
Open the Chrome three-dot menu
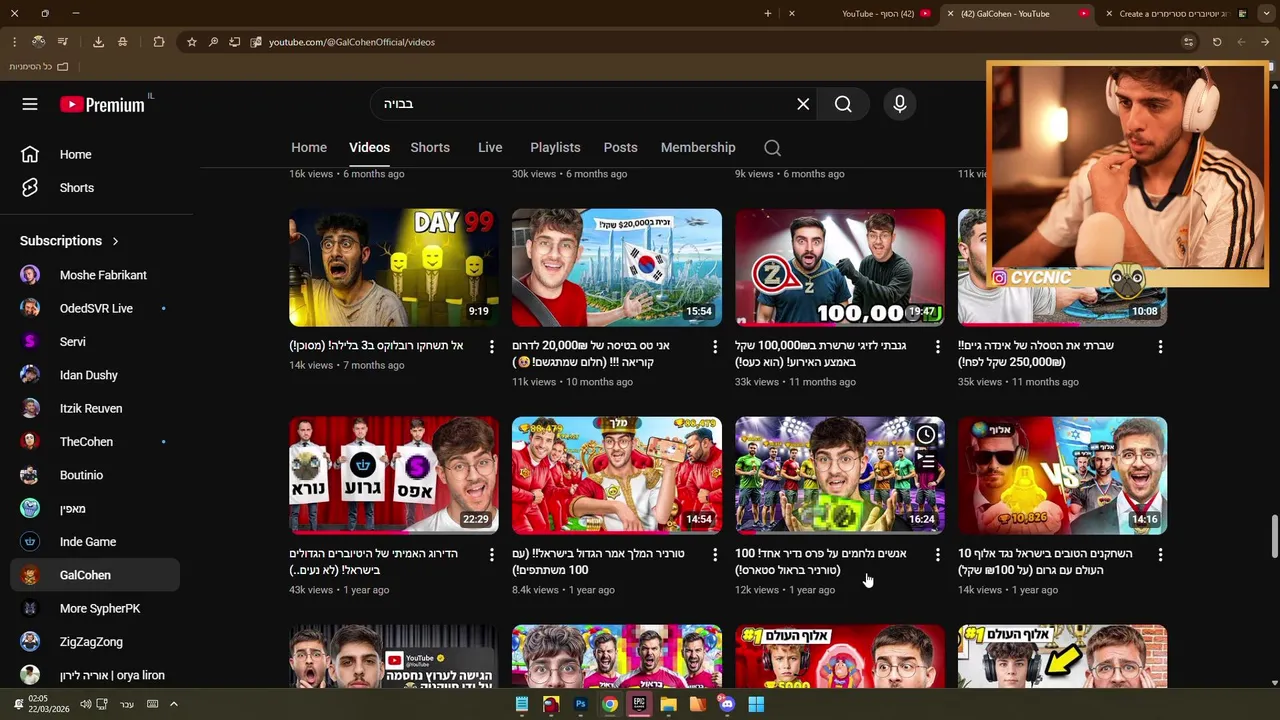14,42
